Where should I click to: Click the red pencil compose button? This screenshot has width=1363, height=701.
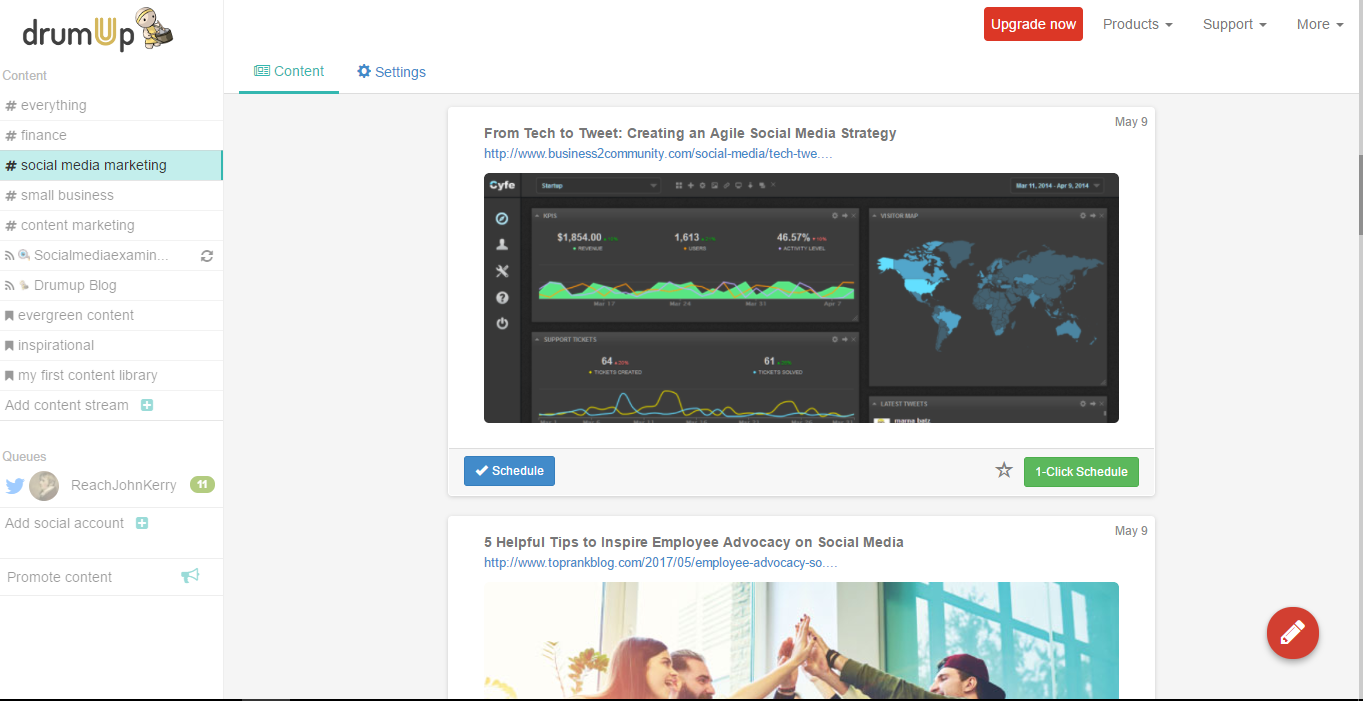pos(1292,633)
